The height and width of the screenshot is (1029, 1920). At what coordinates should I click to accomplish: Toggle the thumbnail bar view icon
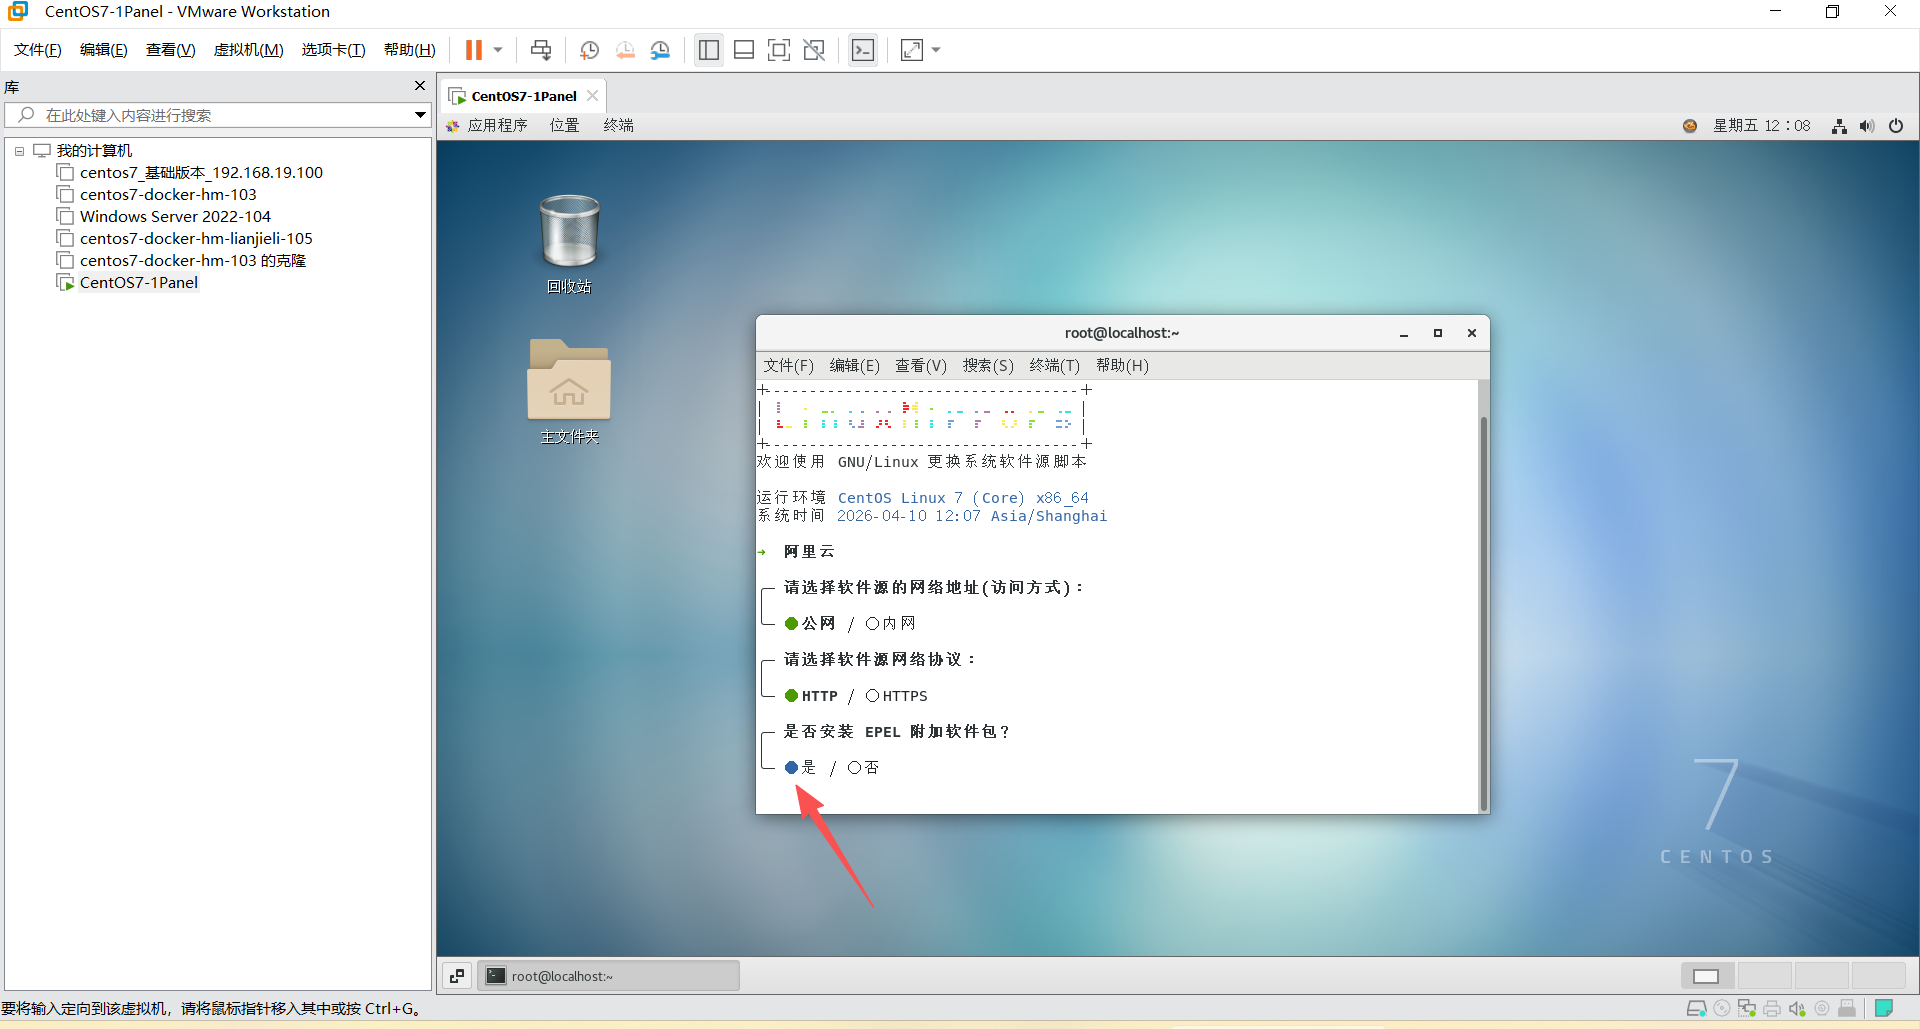pyautogui.click(x=744, y=50)
